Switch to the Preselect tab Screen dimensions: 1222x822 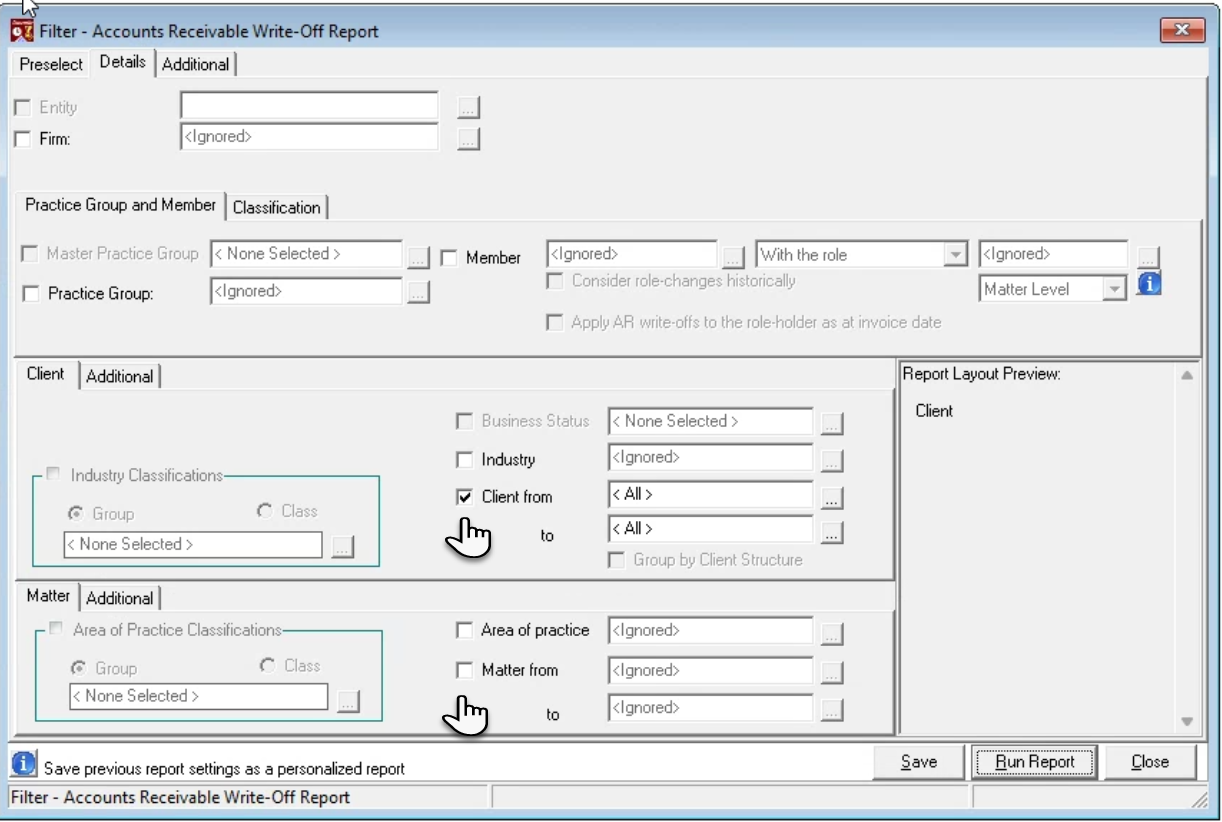pyautogui.click(x=51, y=64)
